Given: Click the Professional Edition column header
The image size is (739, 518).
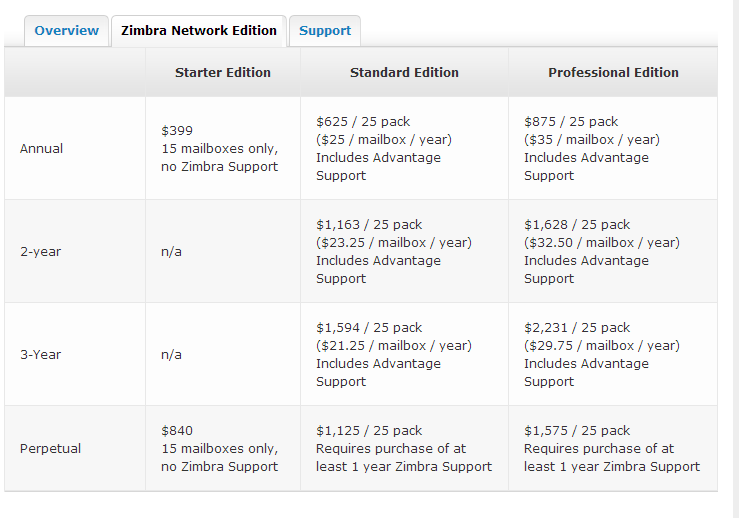Looking at the screenshot, I should 613,73.
